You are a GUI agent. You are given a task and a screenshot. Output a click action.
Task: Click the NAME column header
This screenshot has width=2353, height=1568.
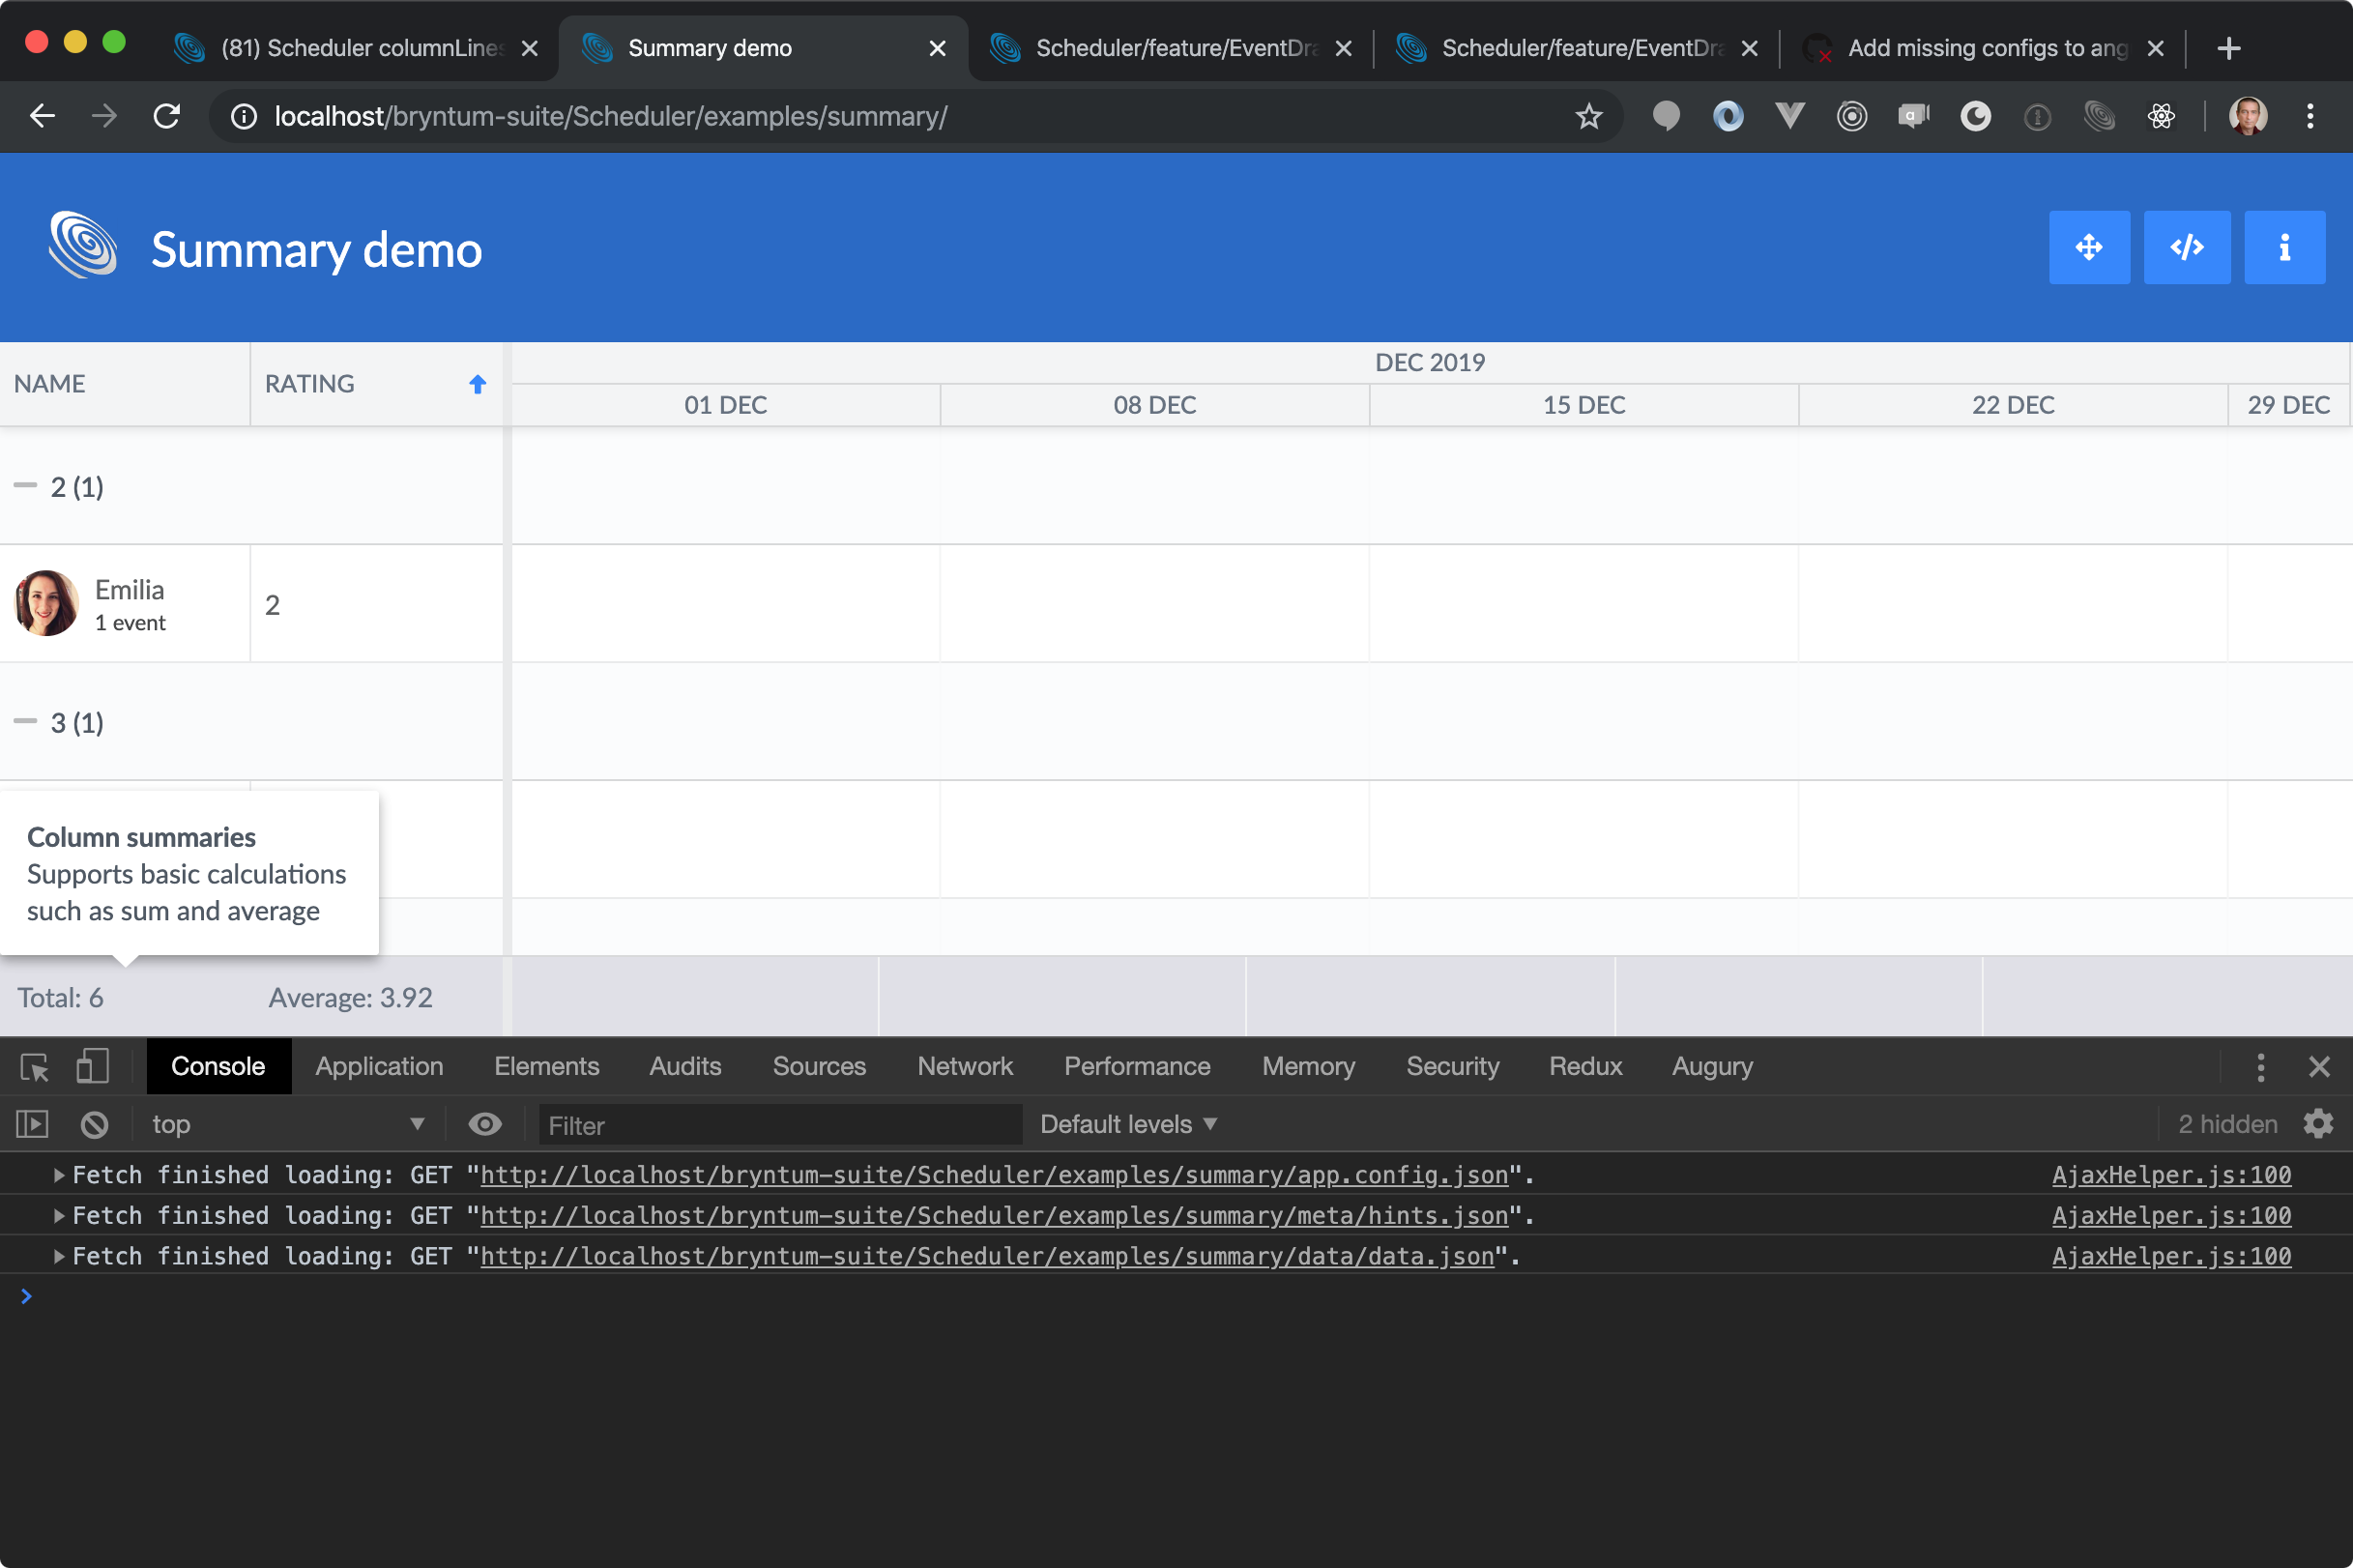pyautogui.click(x=124, y=384)
